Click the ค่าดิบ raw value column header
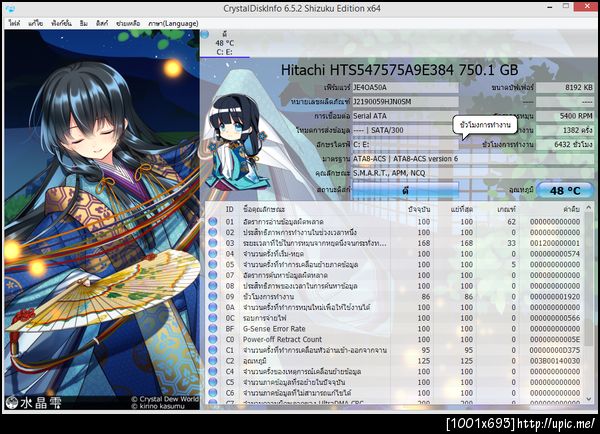The image size is (600, 434). coord(572,209)
